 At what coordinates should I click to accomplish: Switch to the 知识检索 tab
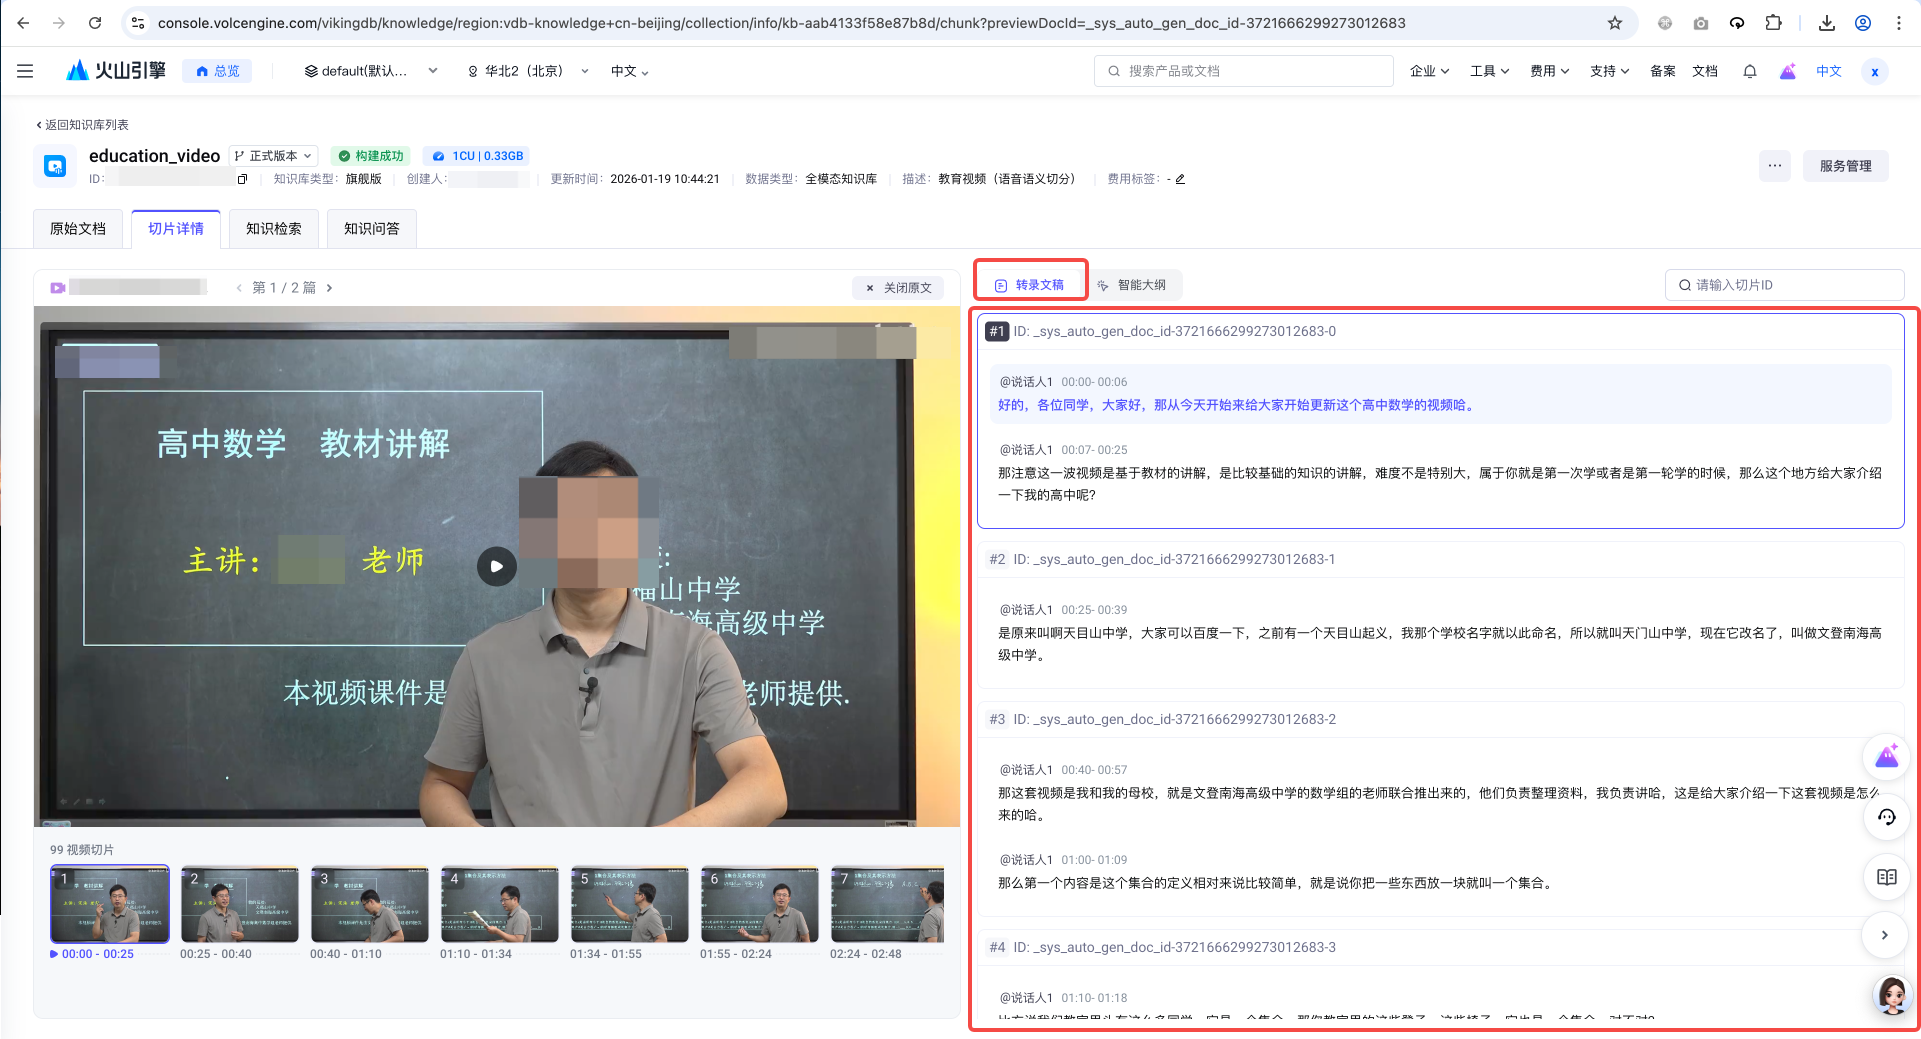273,229
